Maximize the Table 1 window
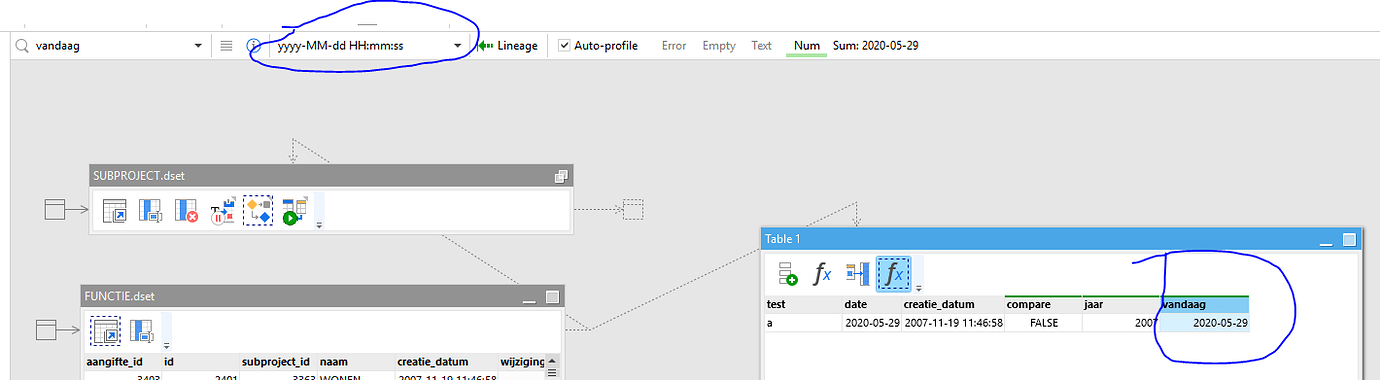1380x380 pixels. tap(1350, 240)
